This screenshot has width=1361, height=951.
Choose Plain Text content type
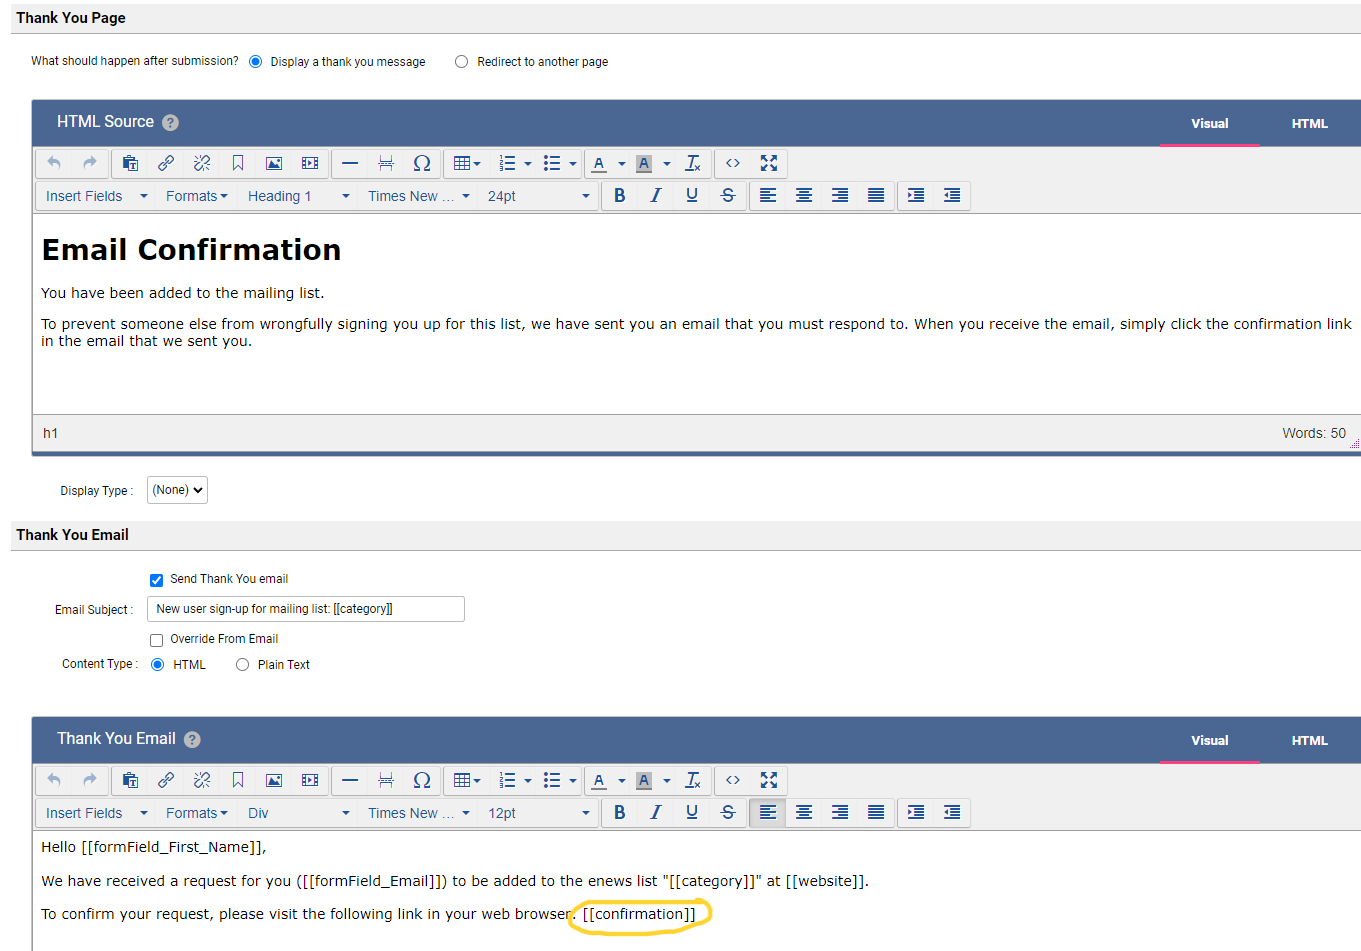pos(243,665)
